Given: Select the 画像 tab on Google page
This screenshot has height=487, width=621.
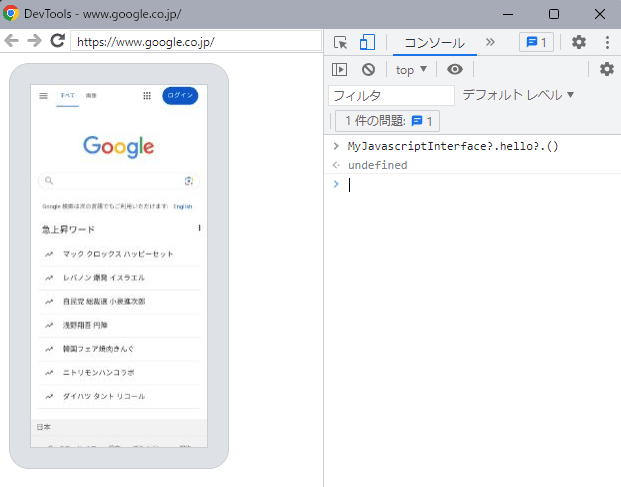Looking at the screenshot, I should click(x=91, y=95).
